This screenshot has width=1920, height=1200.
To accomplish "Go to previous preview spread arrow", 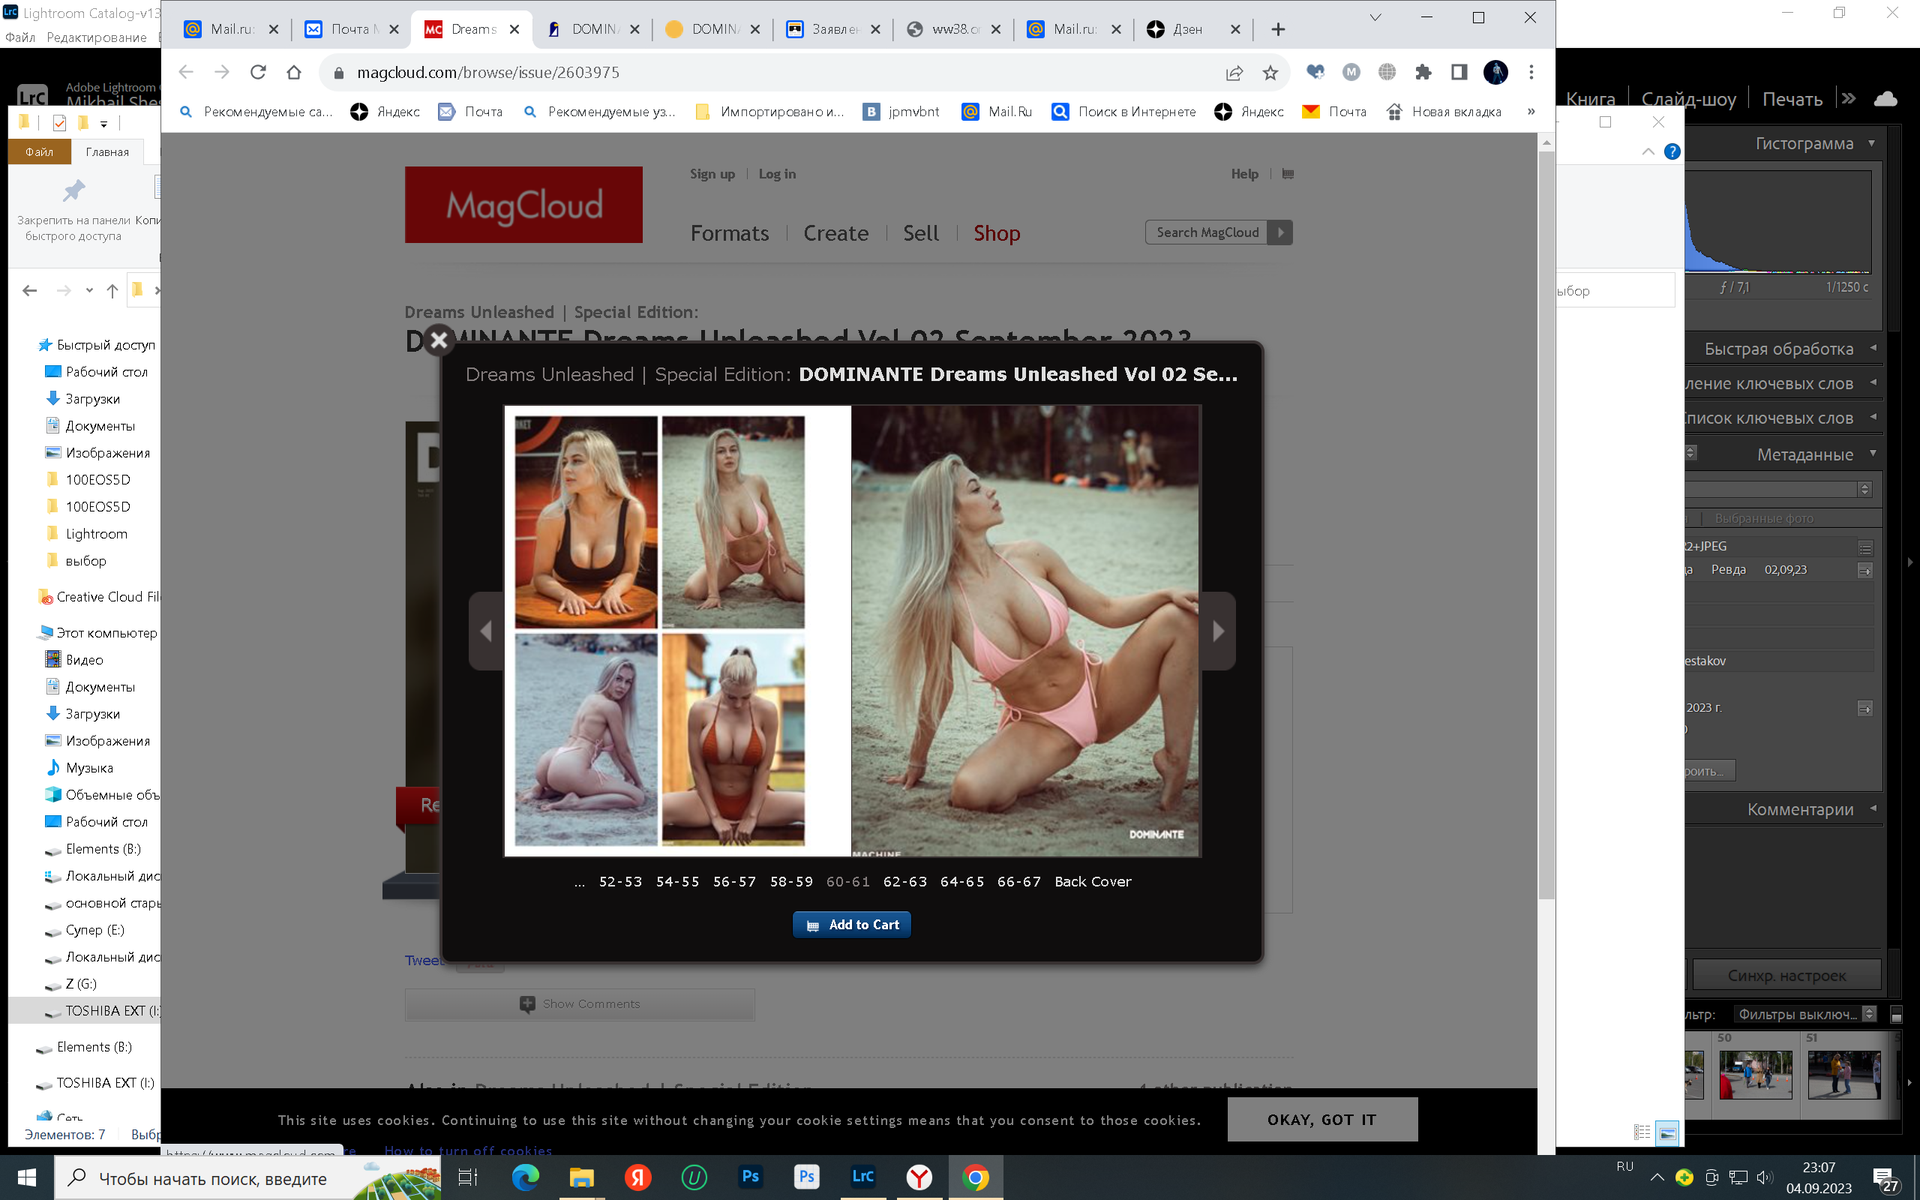I will click(x=486, y=631).
